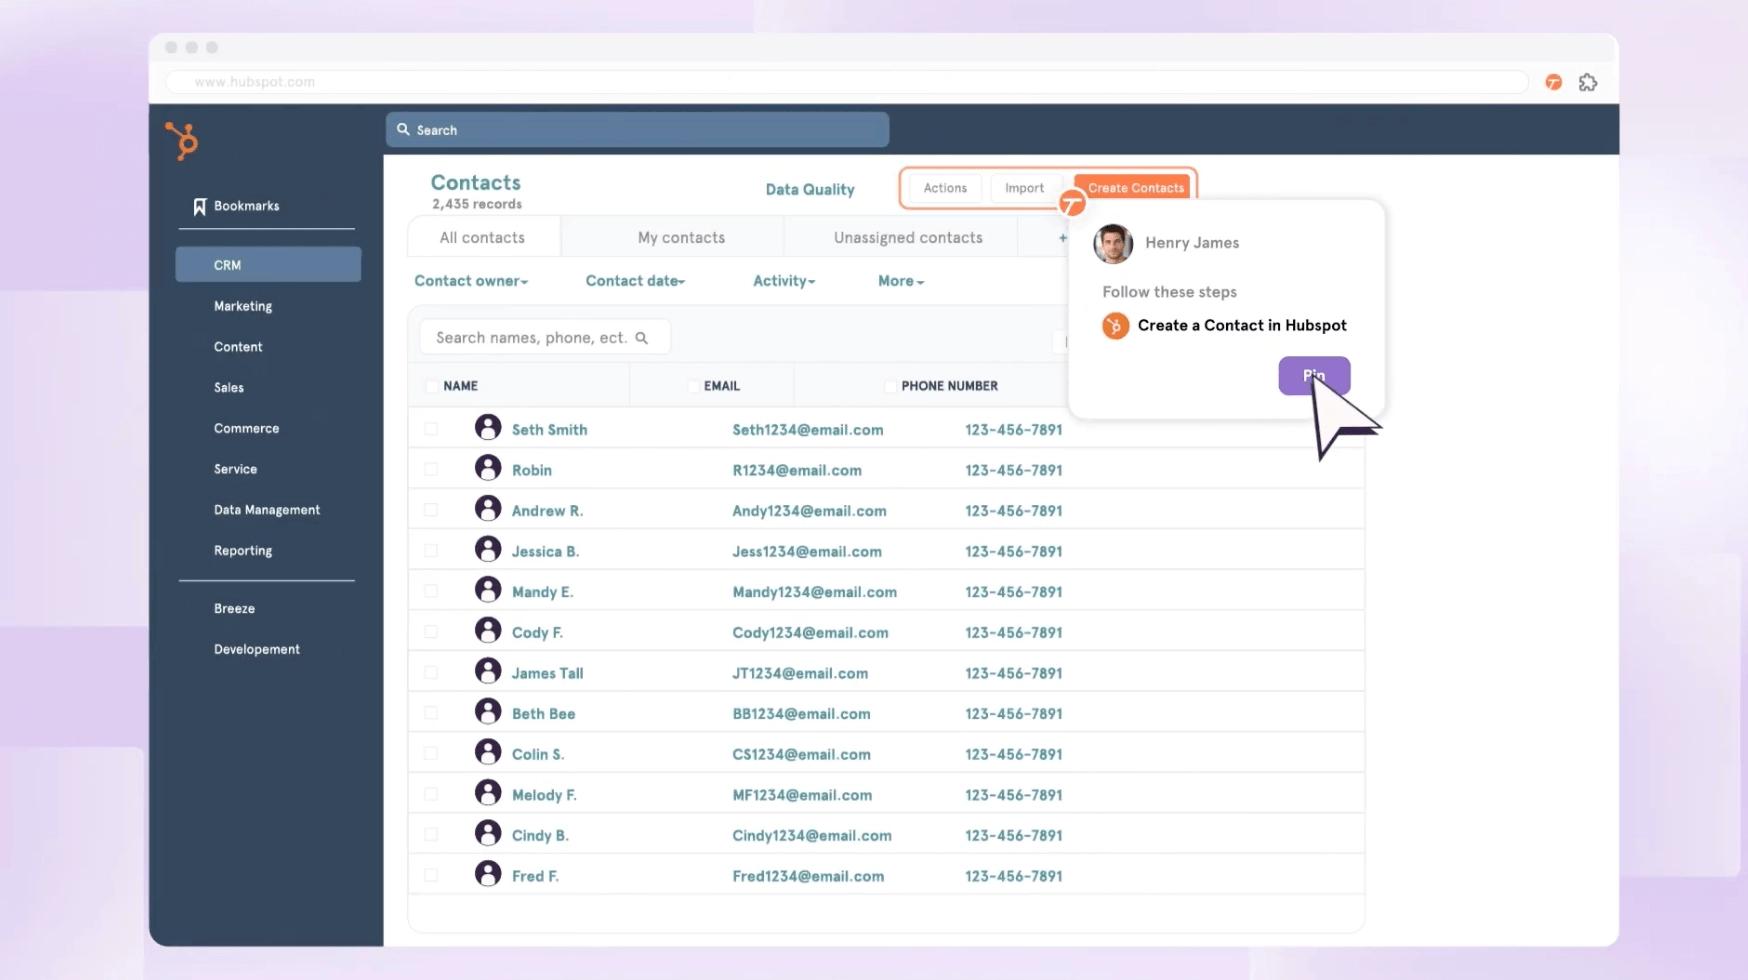Expand the Contact date filter dropdown

point(635,281)
